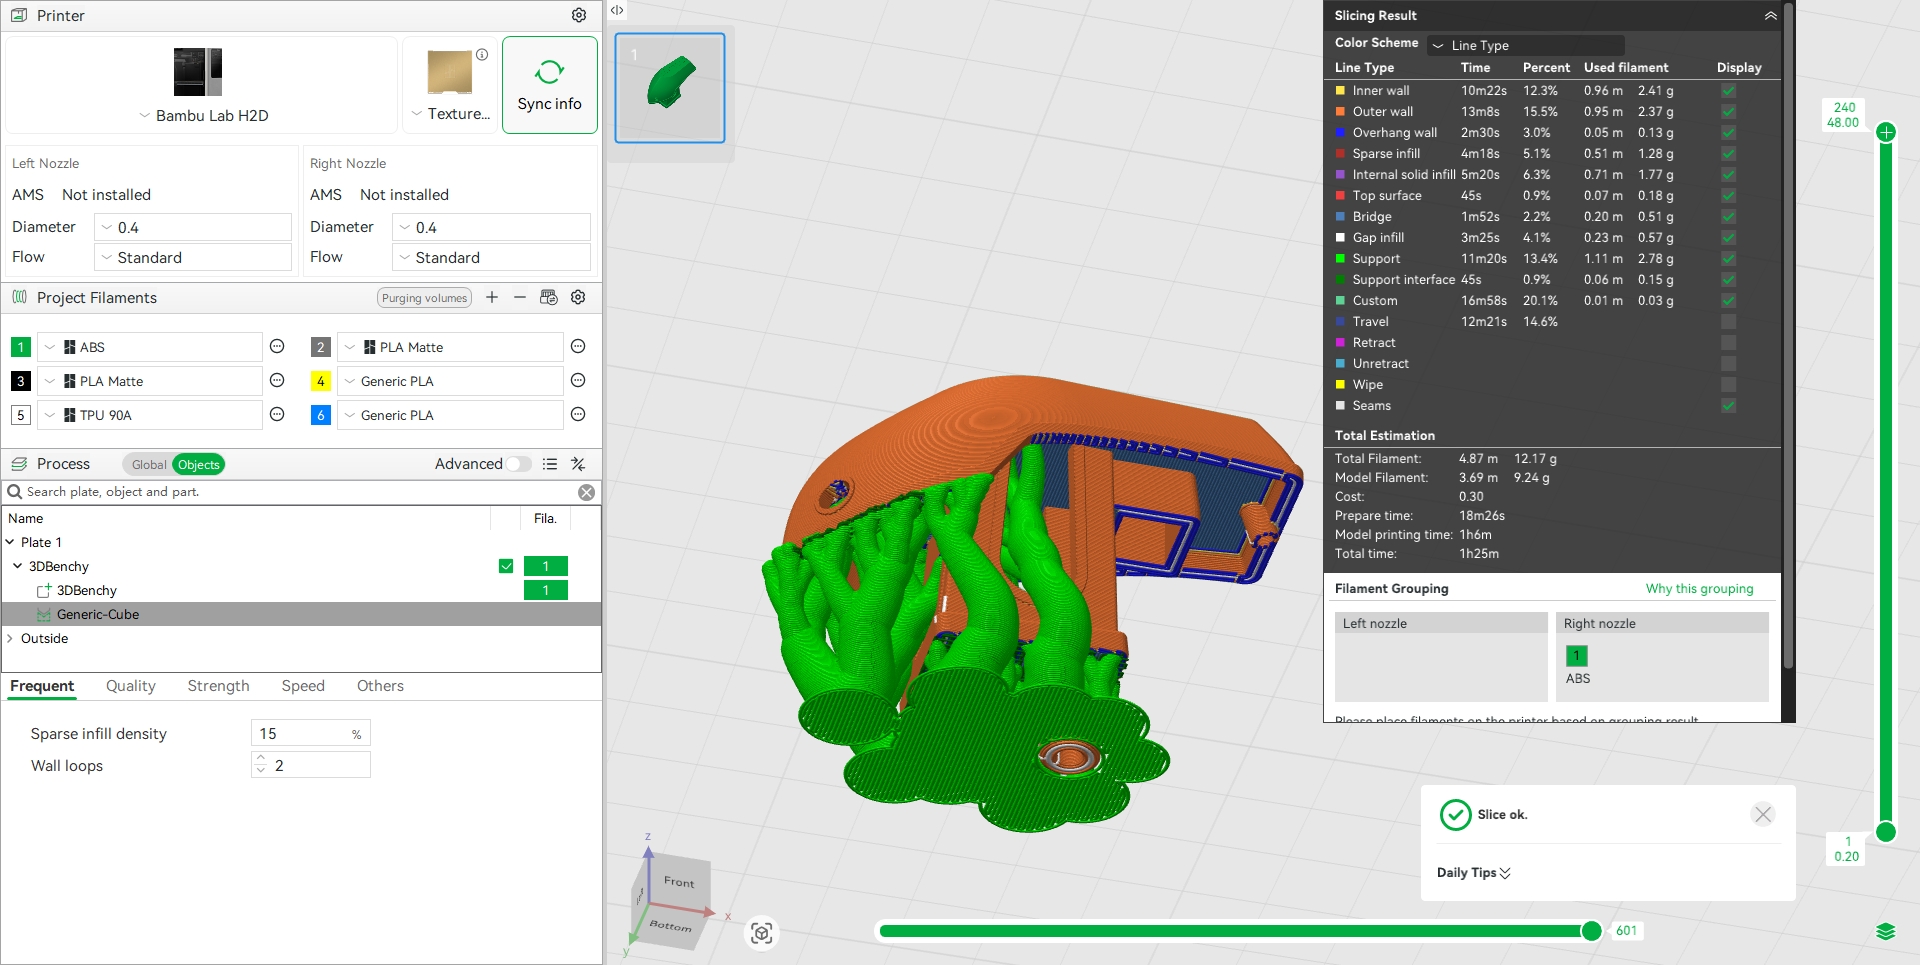1920x965 pixels.
Task: Switch to the Others tab
Action: [380, 686]
